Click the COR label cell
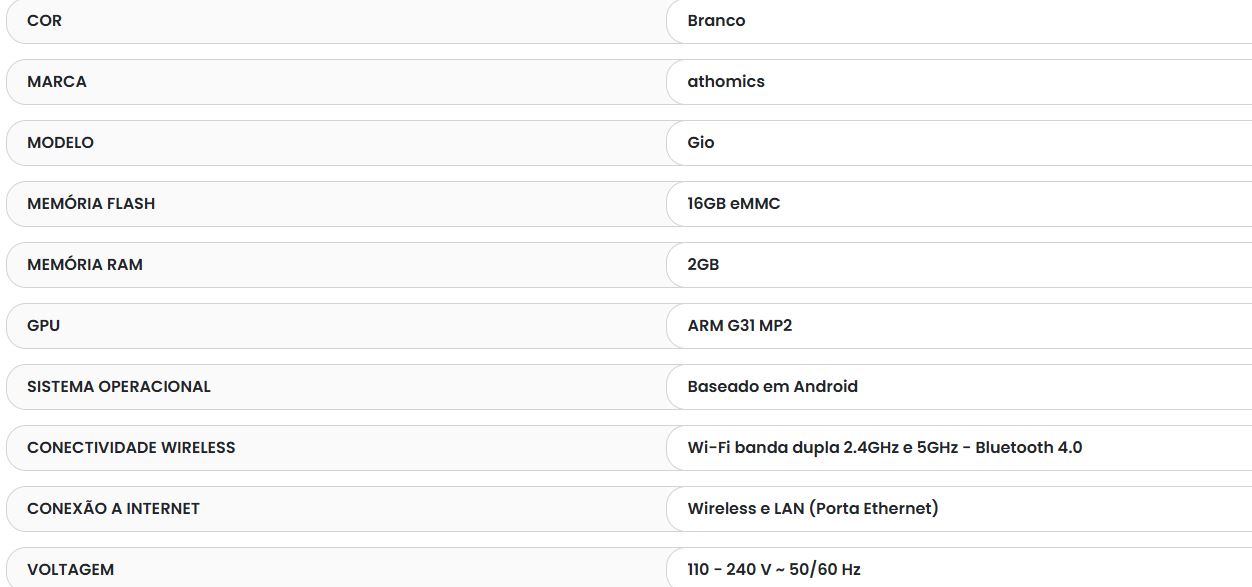Image resolution: width=1252 pixels, height=587 pixels. tap(336, 21)
